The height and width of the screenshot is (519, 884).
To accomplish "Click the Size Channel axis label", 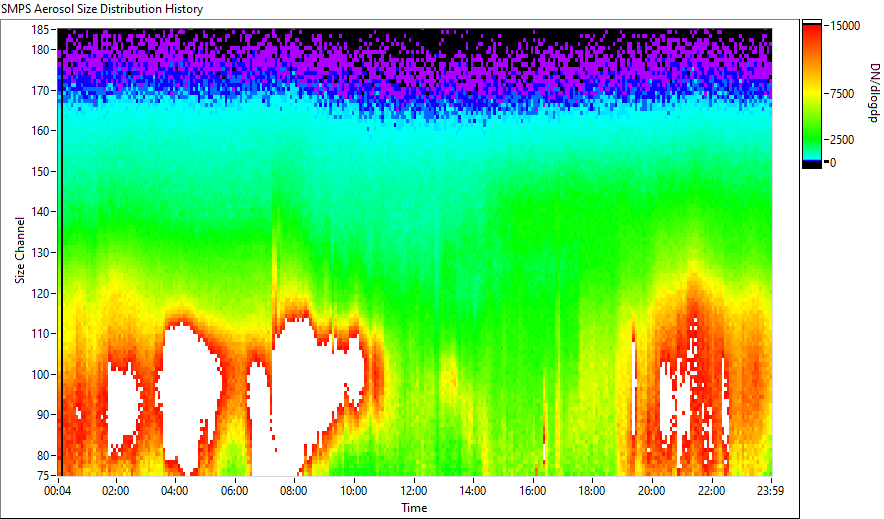I will 20,250.
